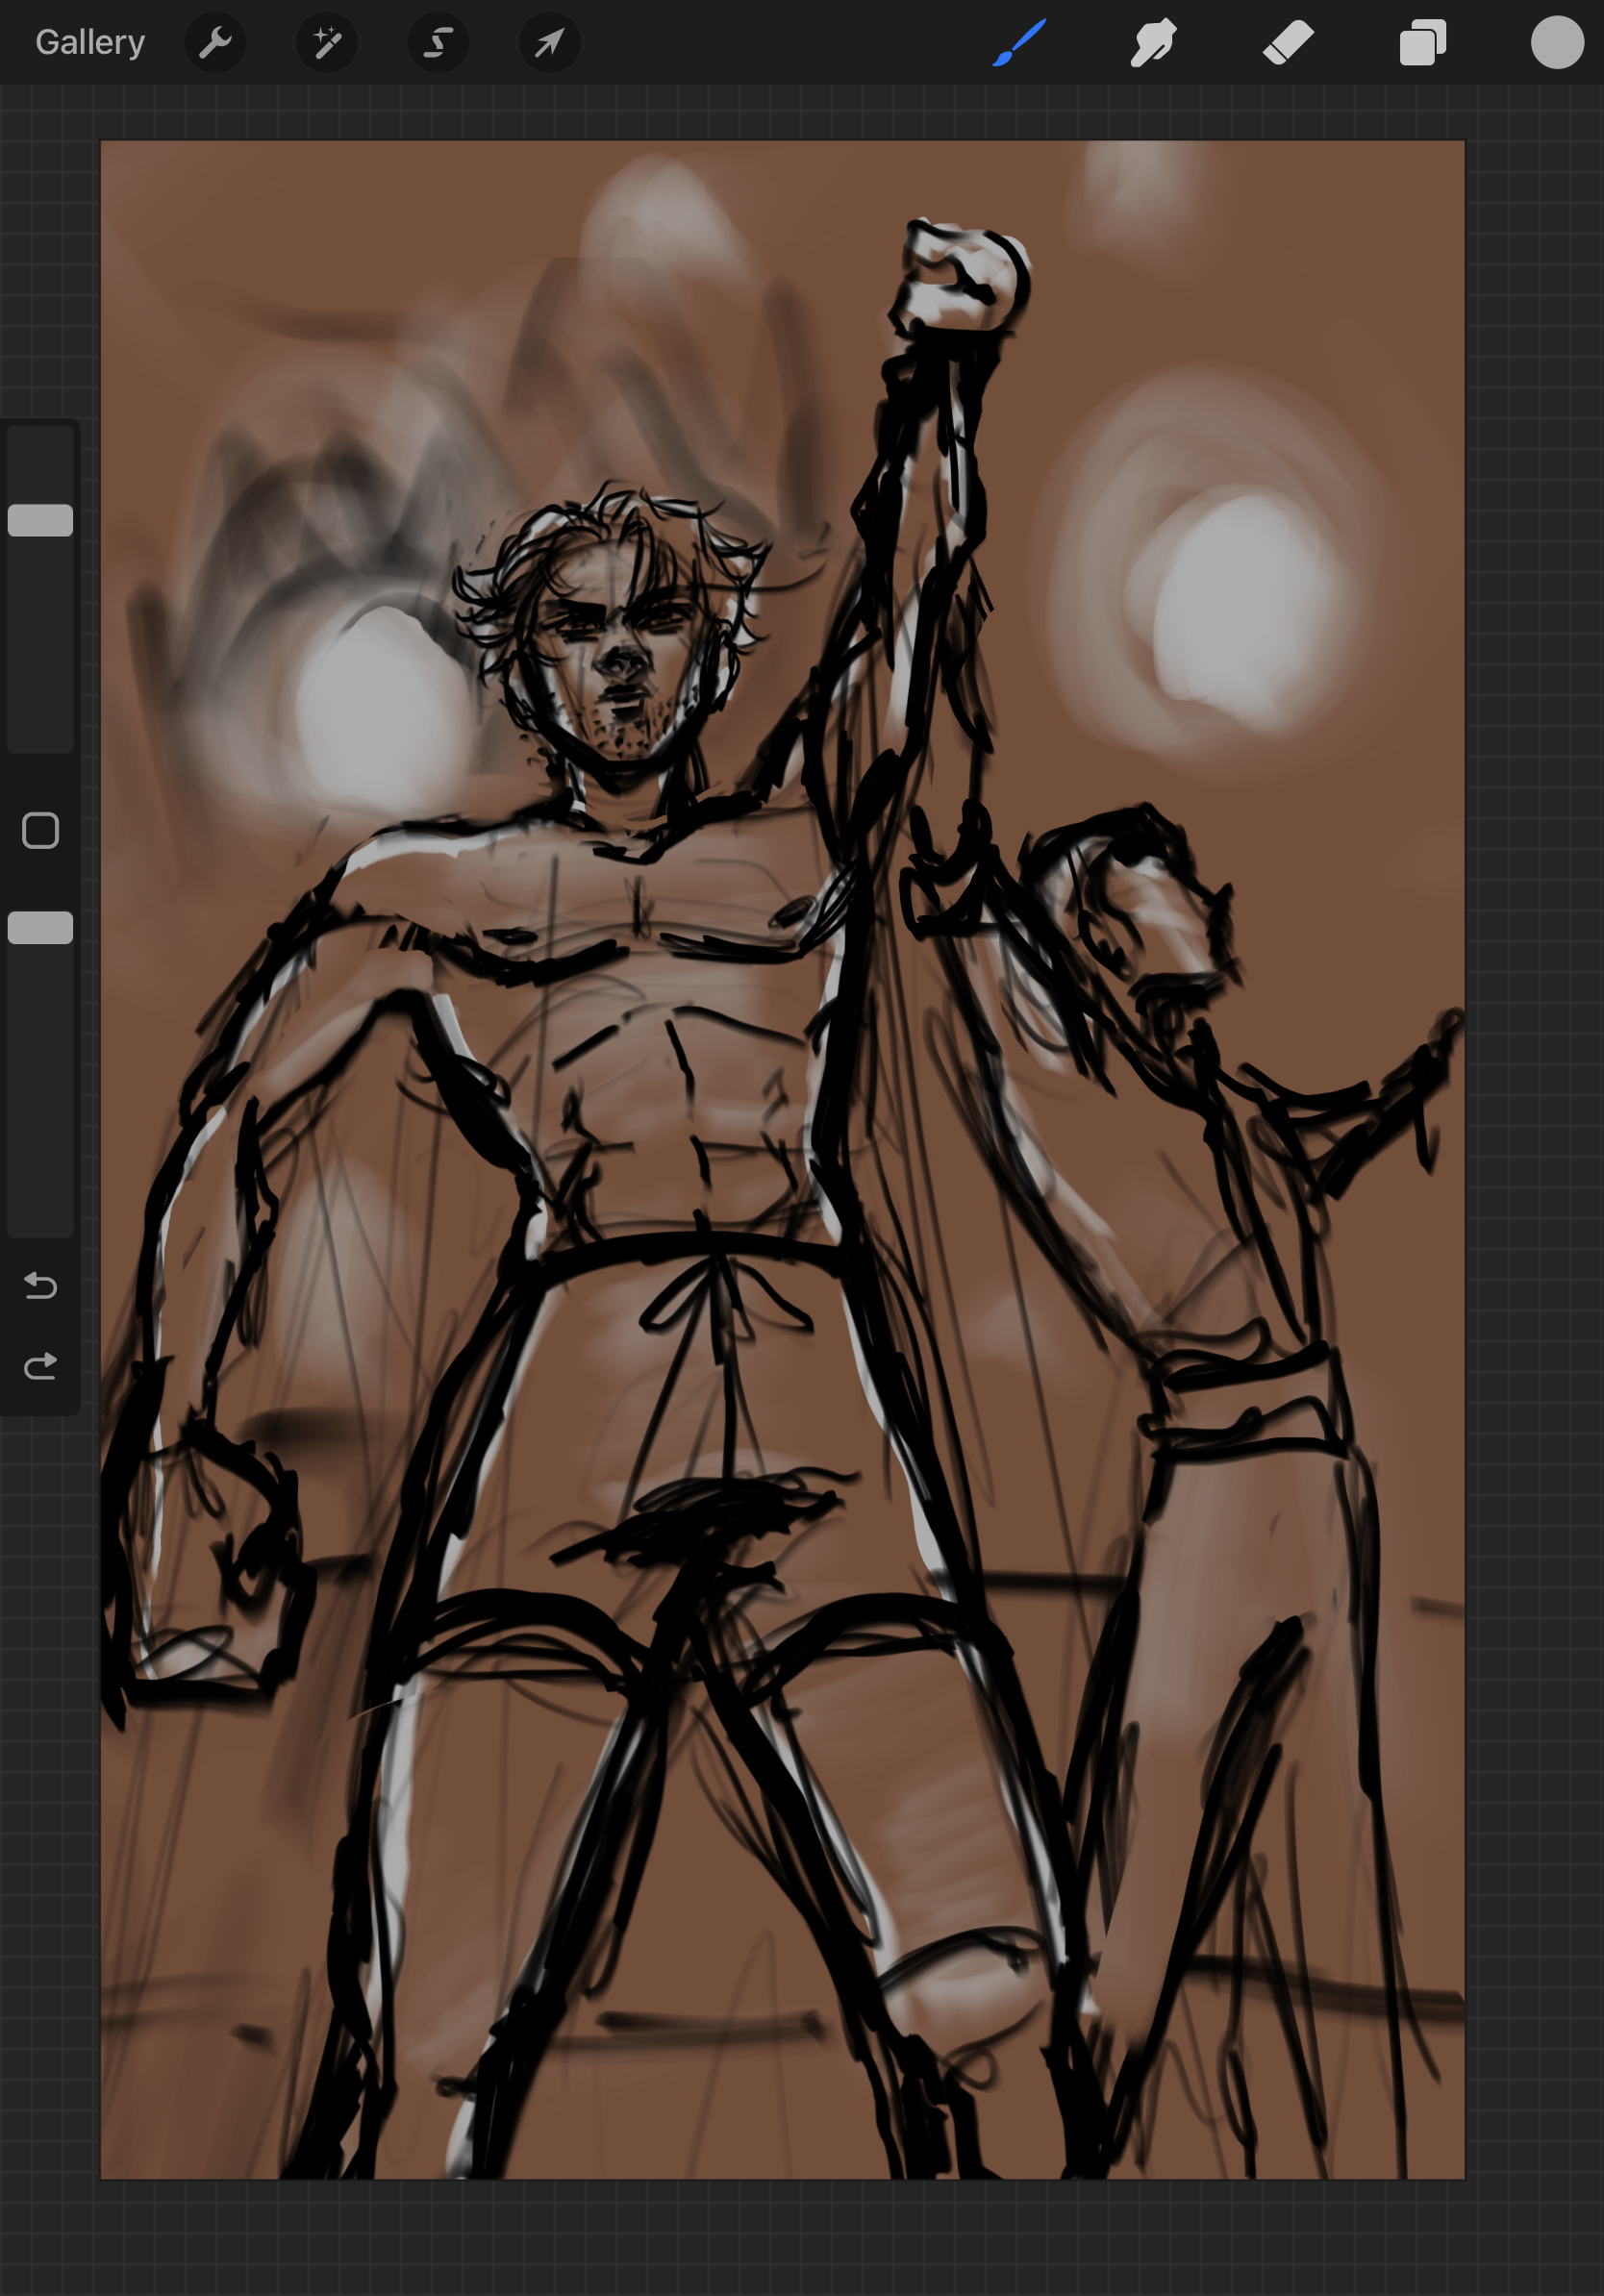
Task: Tap the square Modify button on sidebar
Action: tap(40, 830)
